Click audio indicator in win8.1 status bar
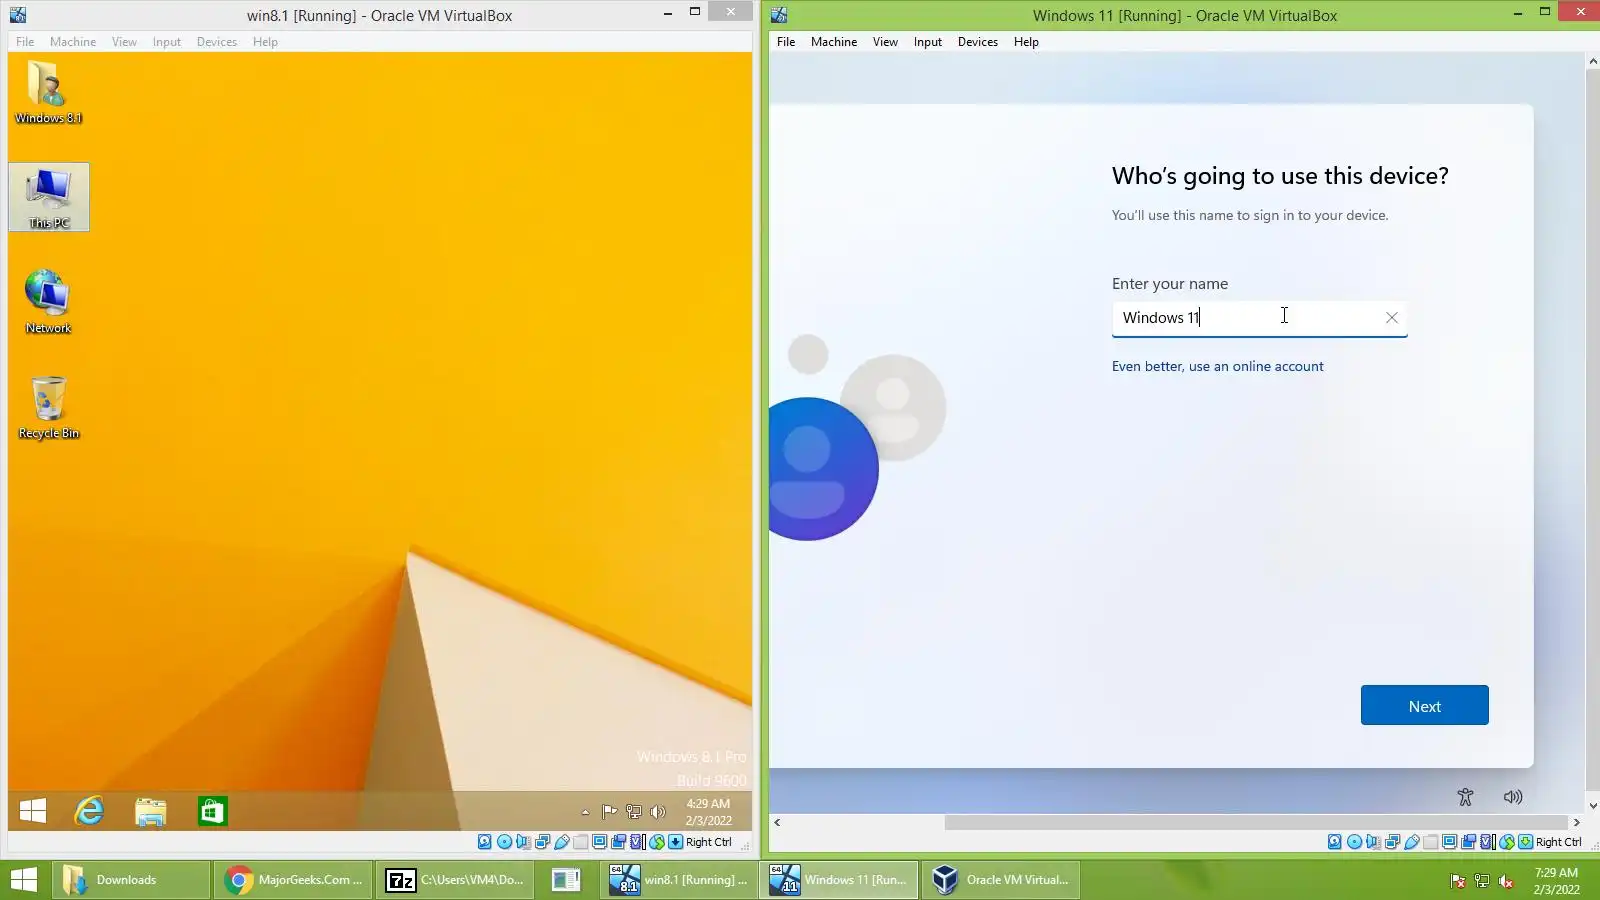1600x900 pixels. click(x=523, y=842)
